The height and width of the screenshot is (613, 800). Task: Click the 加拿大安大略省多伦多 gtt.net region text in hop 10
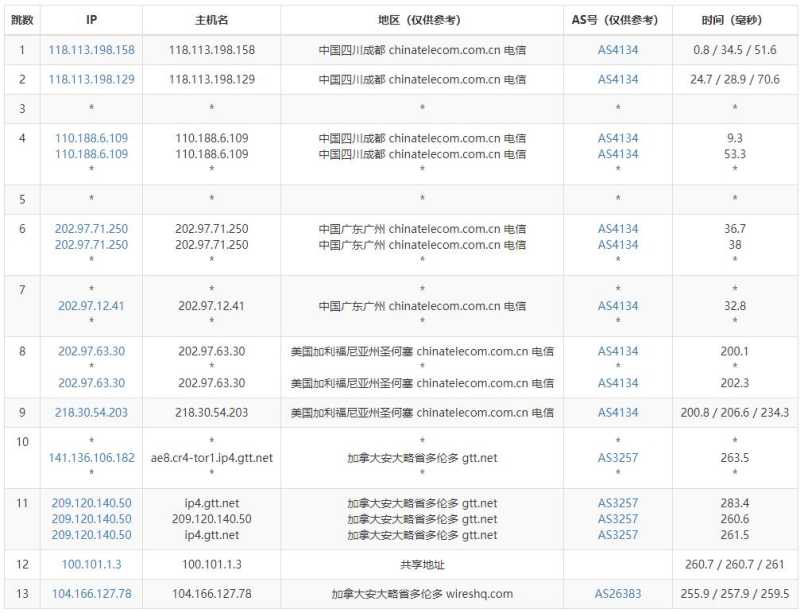point(422,458)
